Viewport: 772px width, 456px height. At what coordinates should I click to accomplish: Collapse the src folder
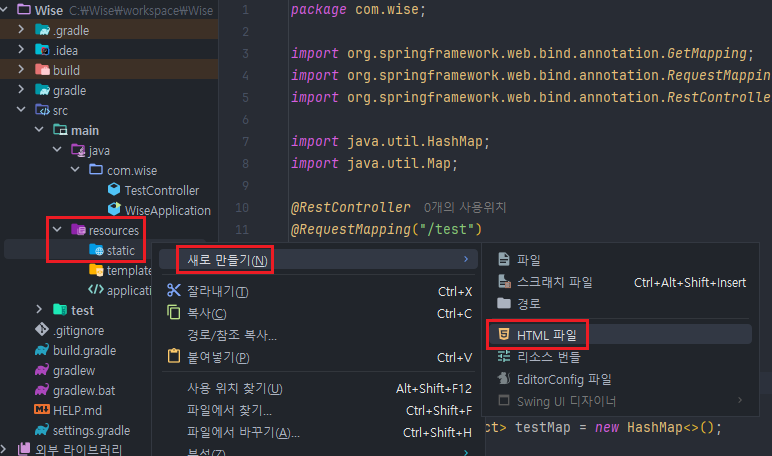tap(21, 109)
